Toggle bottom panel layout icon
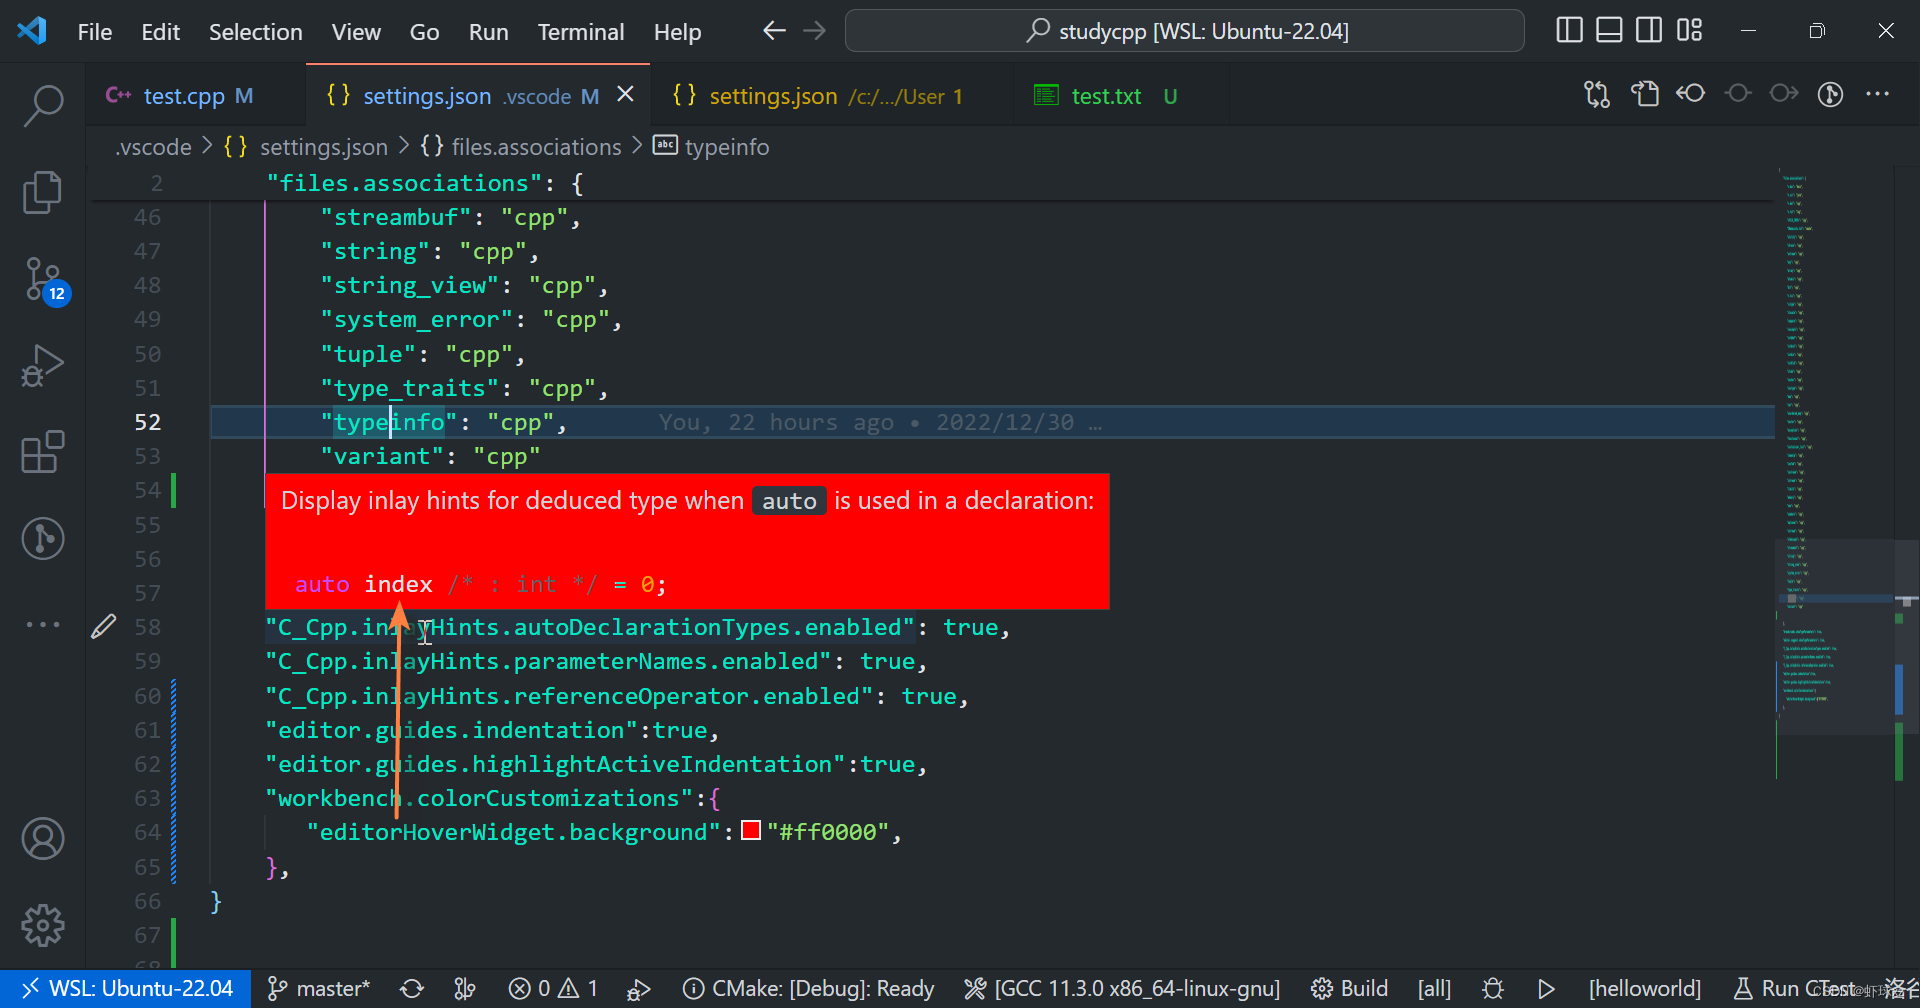 tap(1609, 31)
